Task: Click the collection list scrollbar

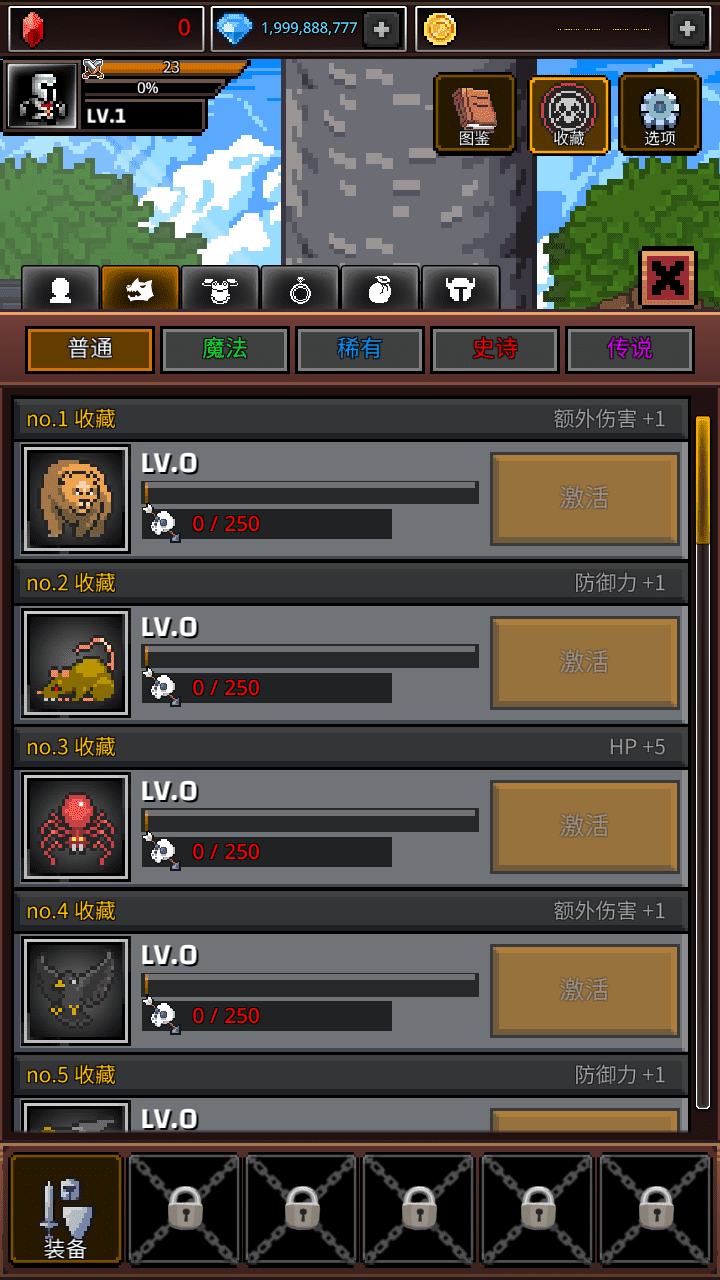Action: (703, 480)
